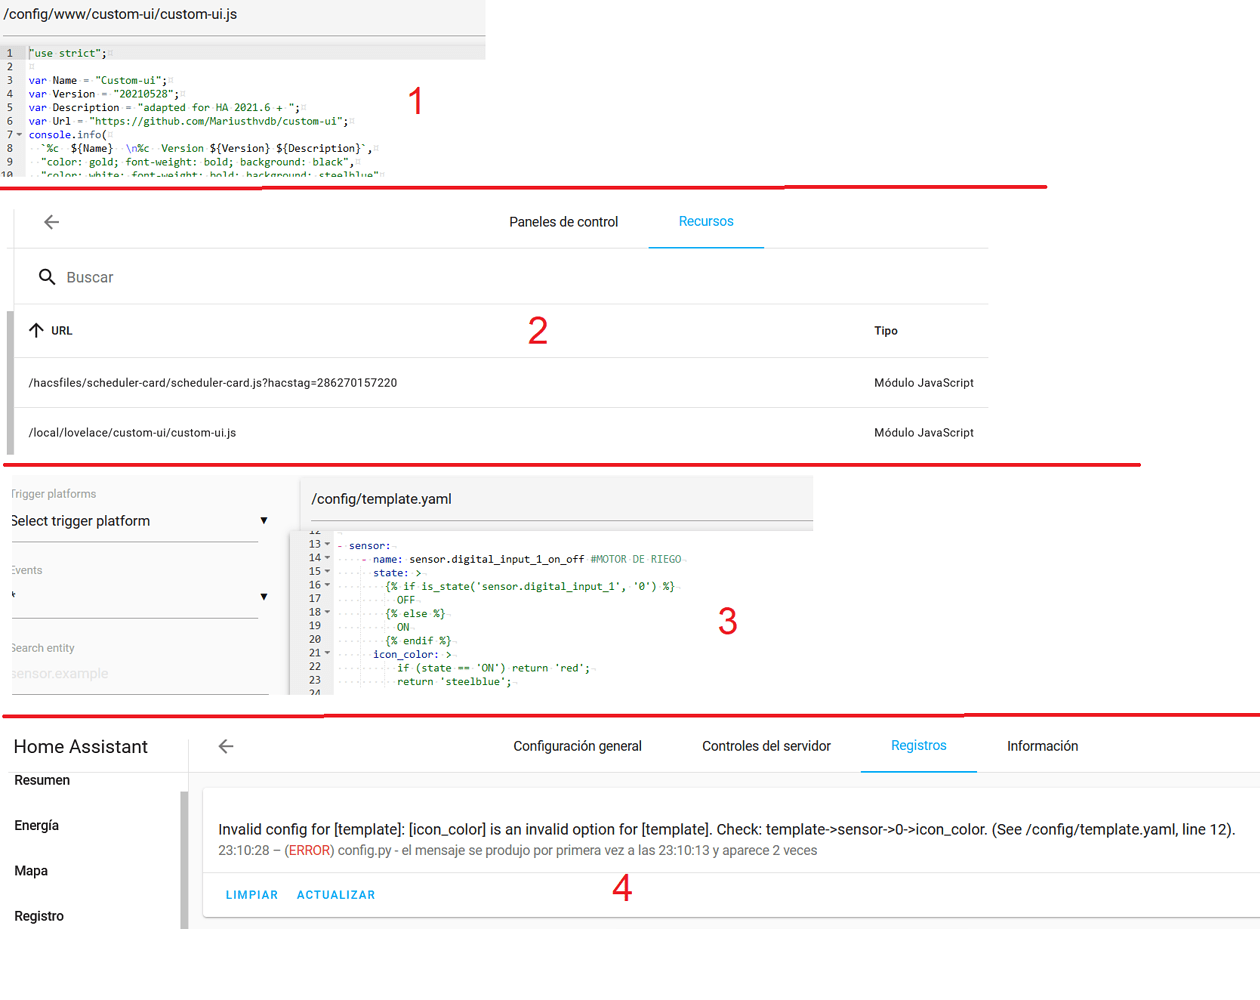Click the ACTUALIZAR button

click(x=336, y=895)
